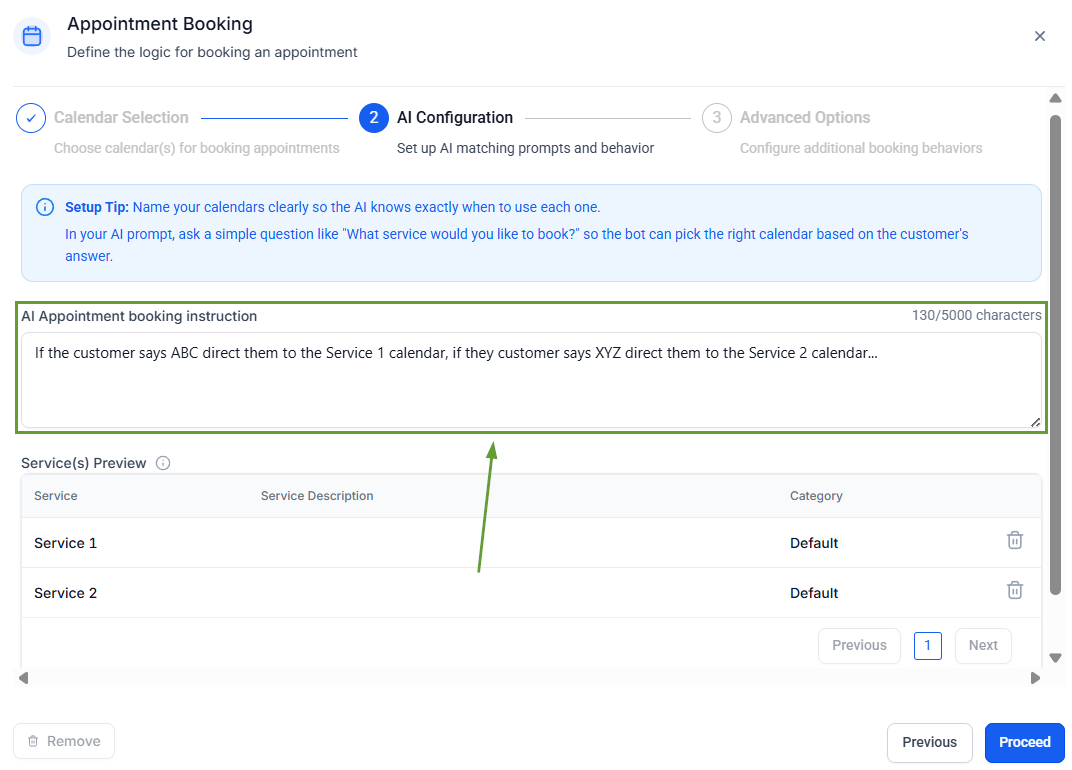This screenshot has width=1072, height=770.
Task: Click the textarea resize handle
Action: (1034, 422)
